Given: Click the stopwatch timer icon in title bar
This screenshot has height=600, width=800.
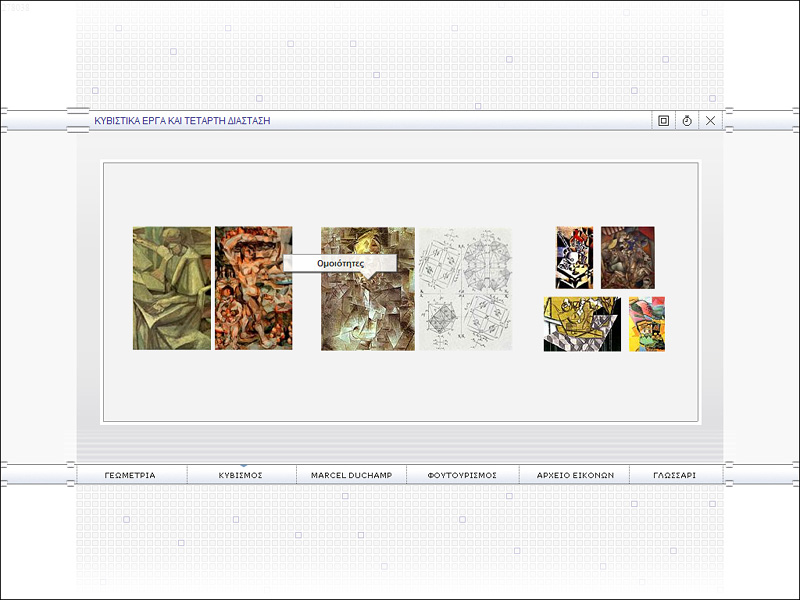Looking at the screenshot, I should (x=687, y=121).
